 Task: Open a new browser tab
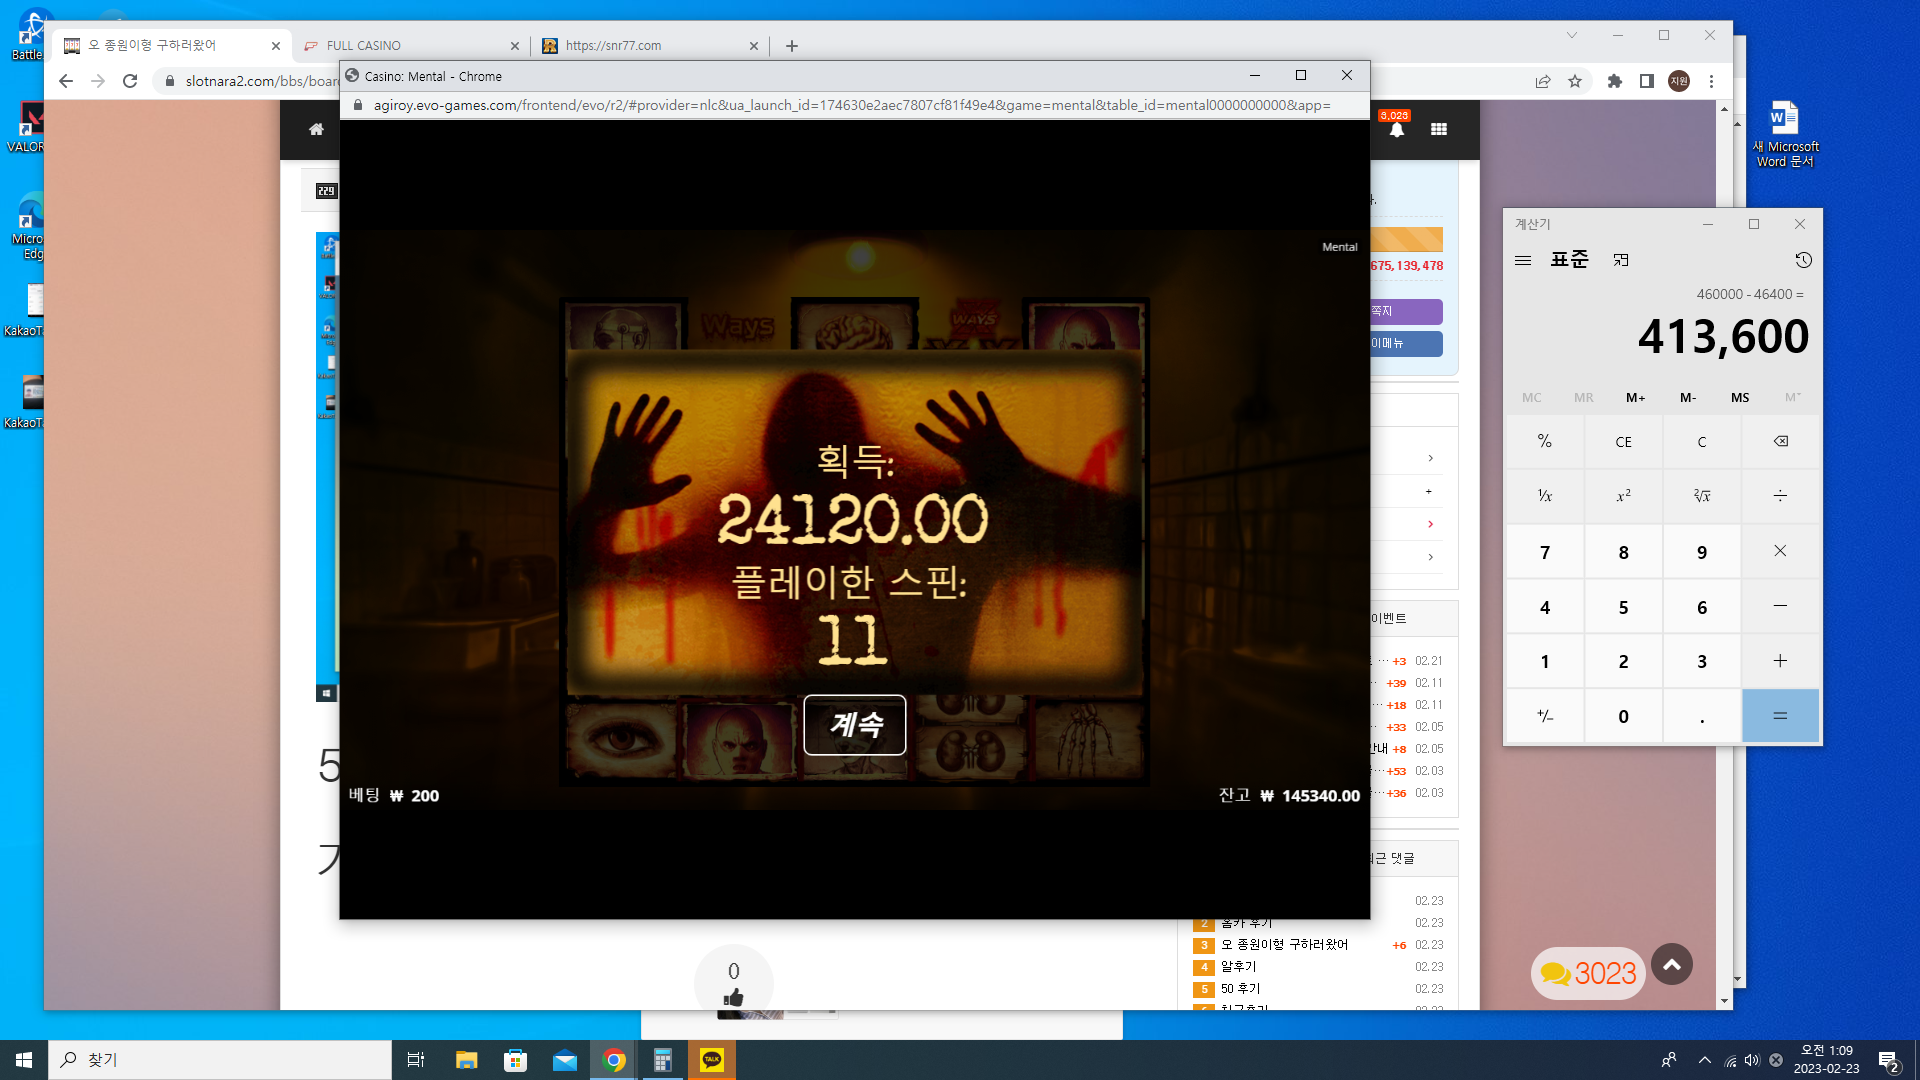pyautogui.click(x=792, y=46)
